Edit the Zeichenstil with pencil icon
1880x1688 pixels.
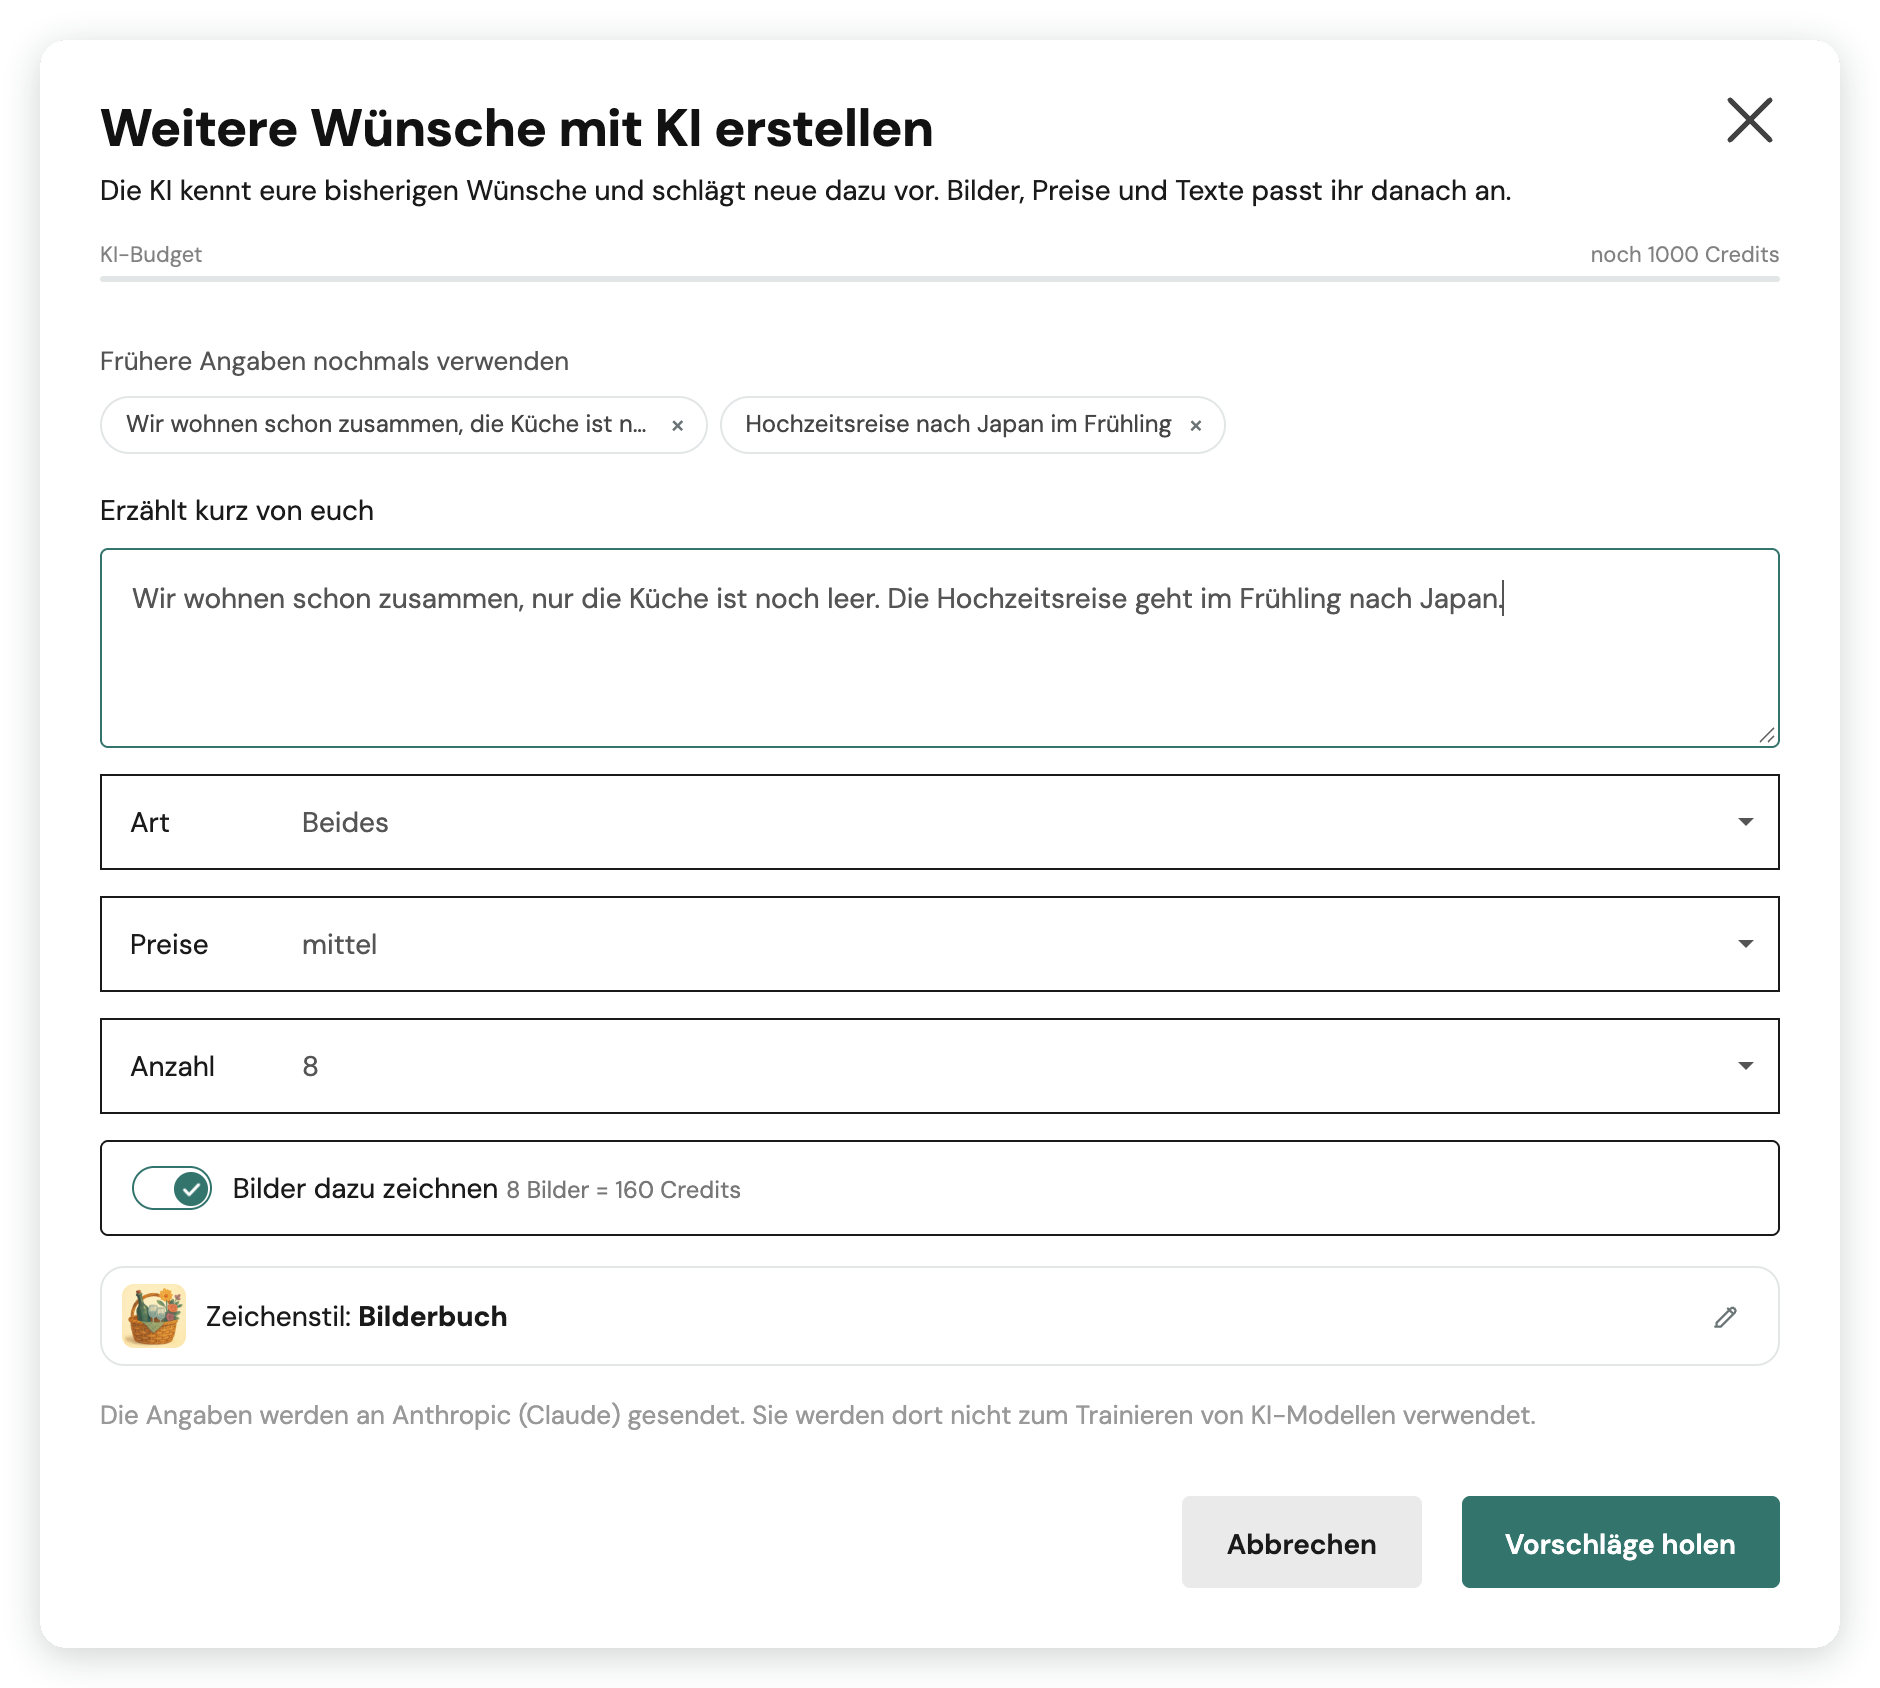(x=1725, y=1317)
